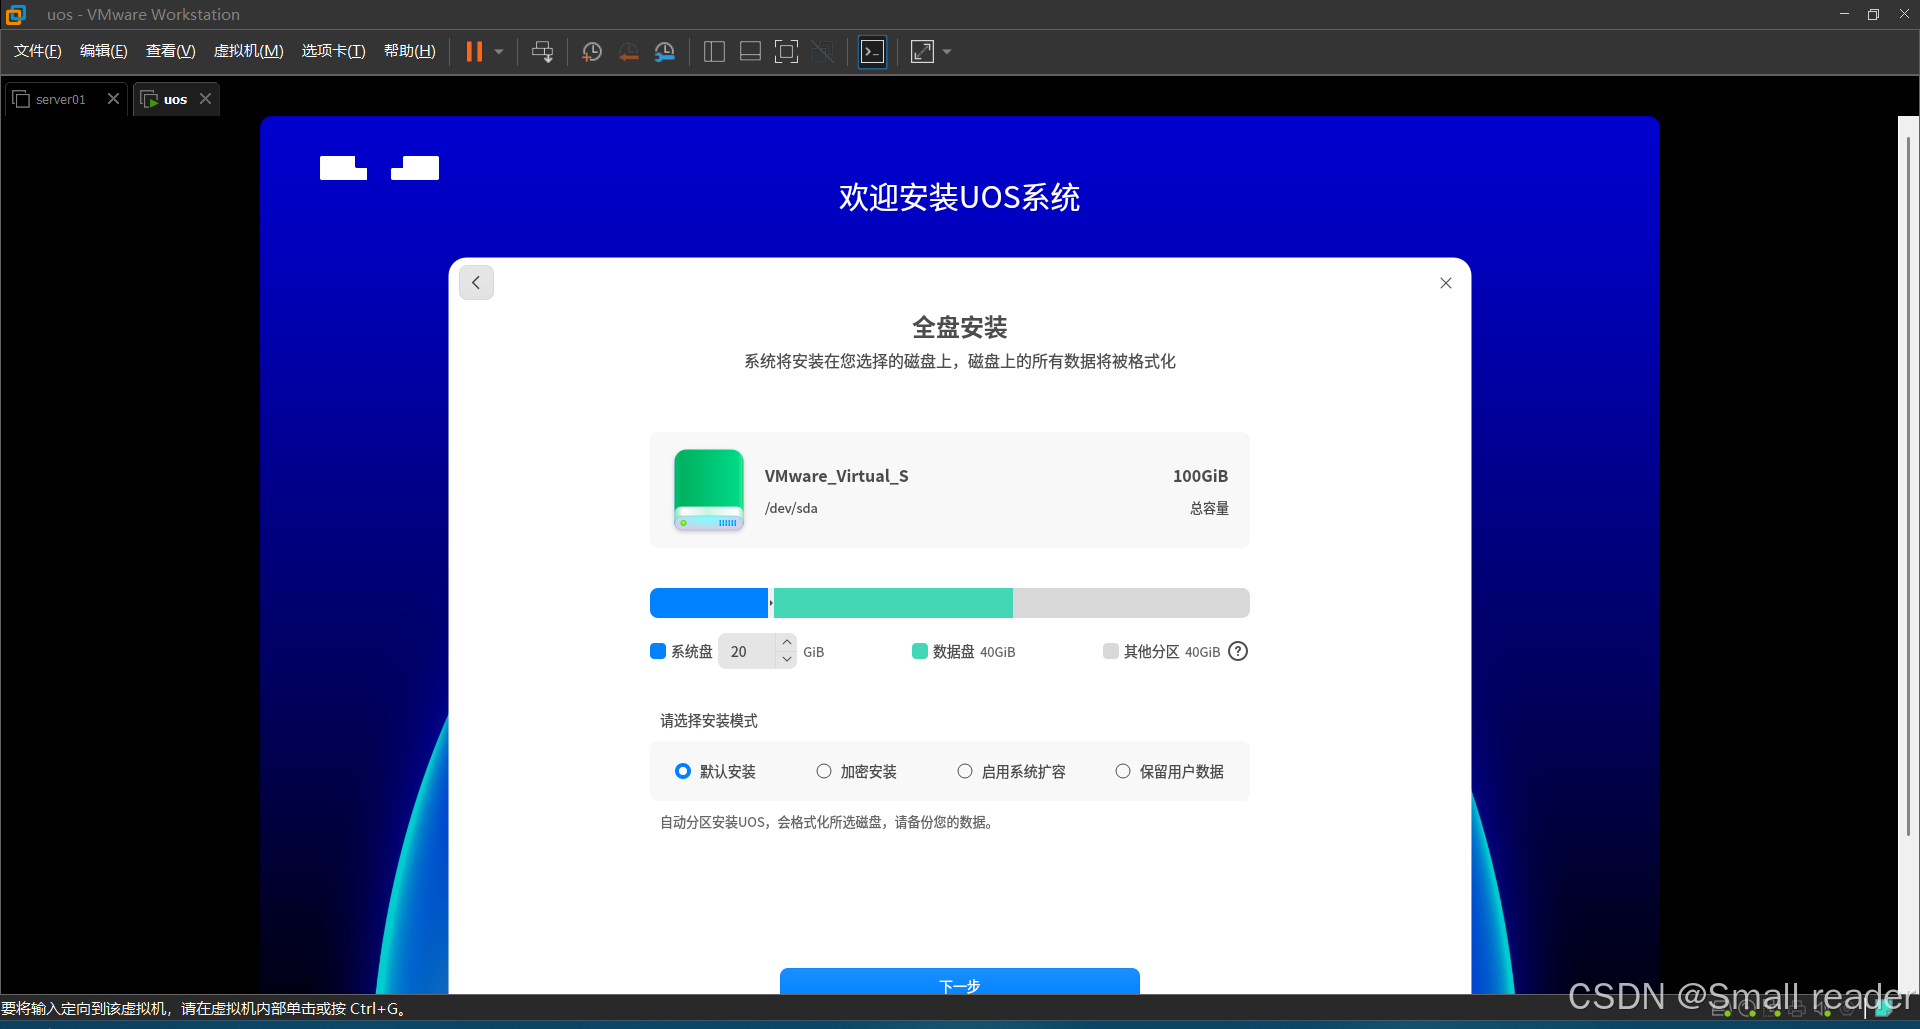
Task: Open the power options dropdown arrow
Action: click(x=499, y=51)
